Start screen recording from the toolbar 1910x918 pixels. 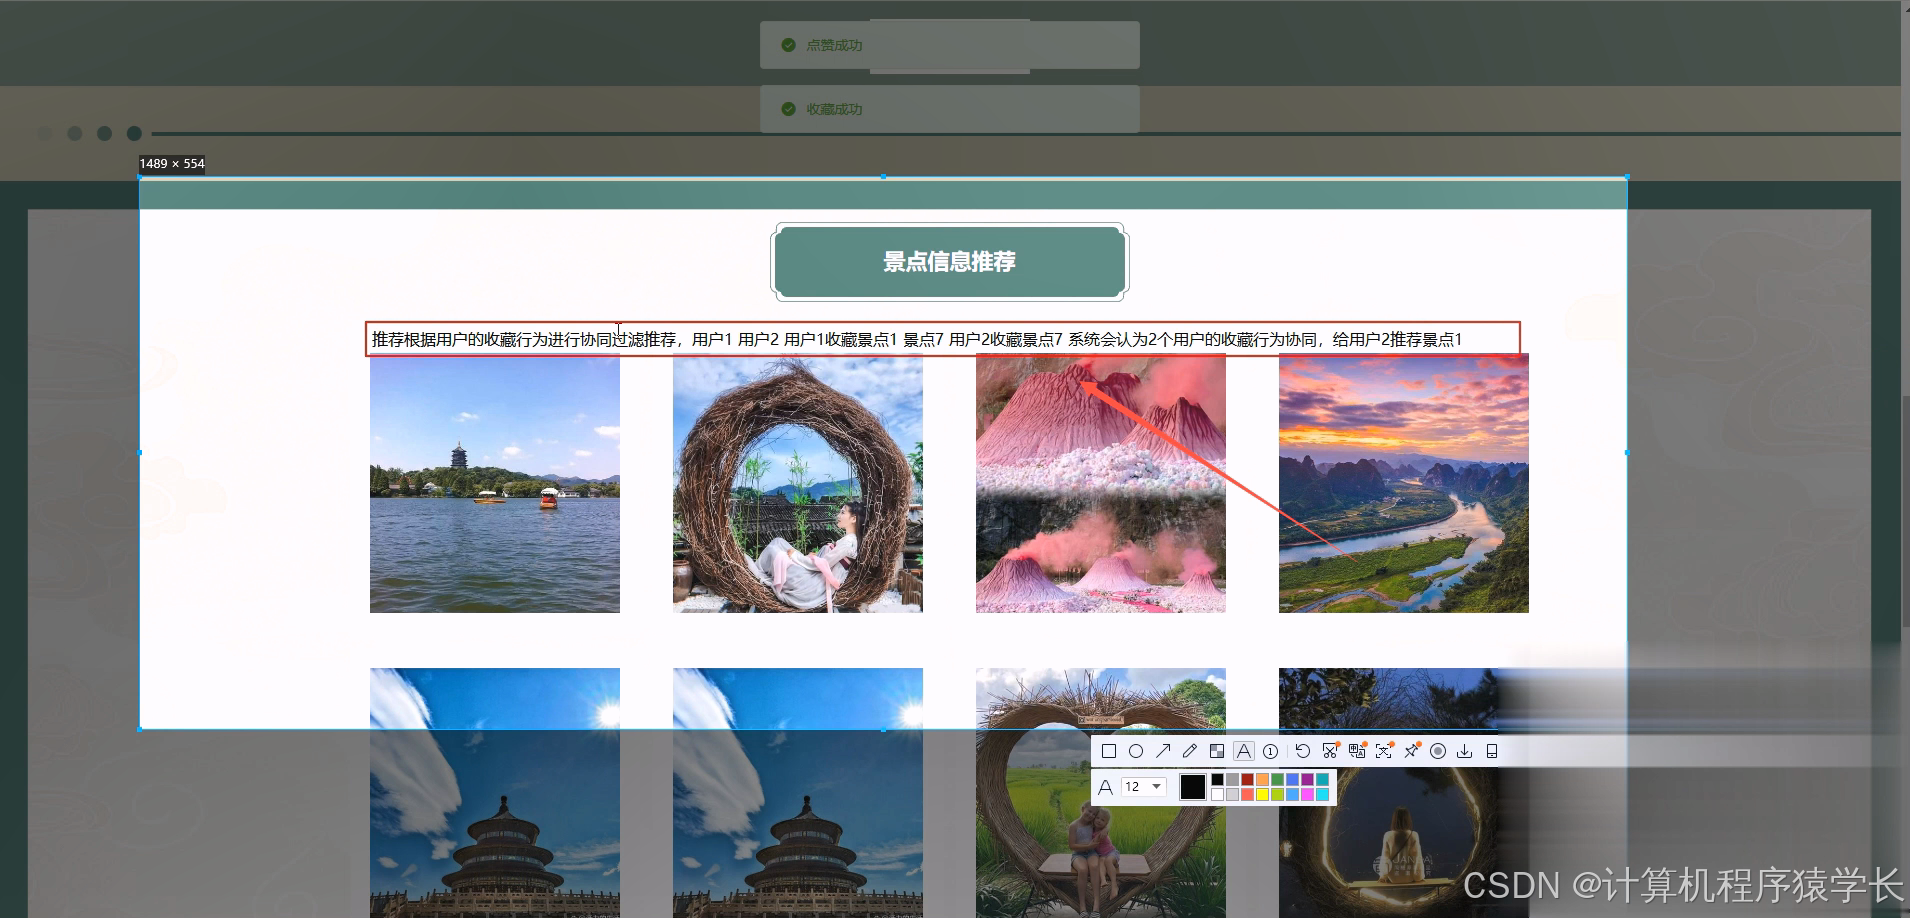[x=1438, y=751]
